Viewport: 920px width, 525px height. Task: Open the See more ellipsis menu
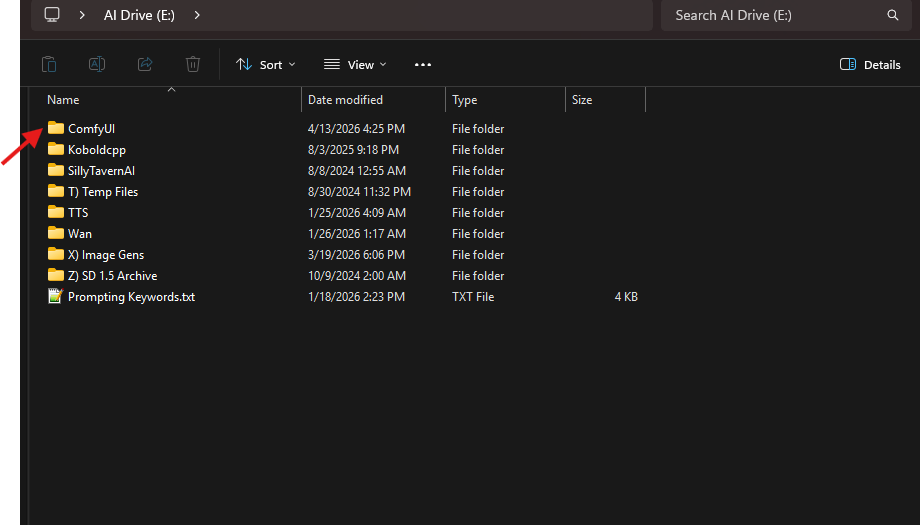tap(423, 65)
